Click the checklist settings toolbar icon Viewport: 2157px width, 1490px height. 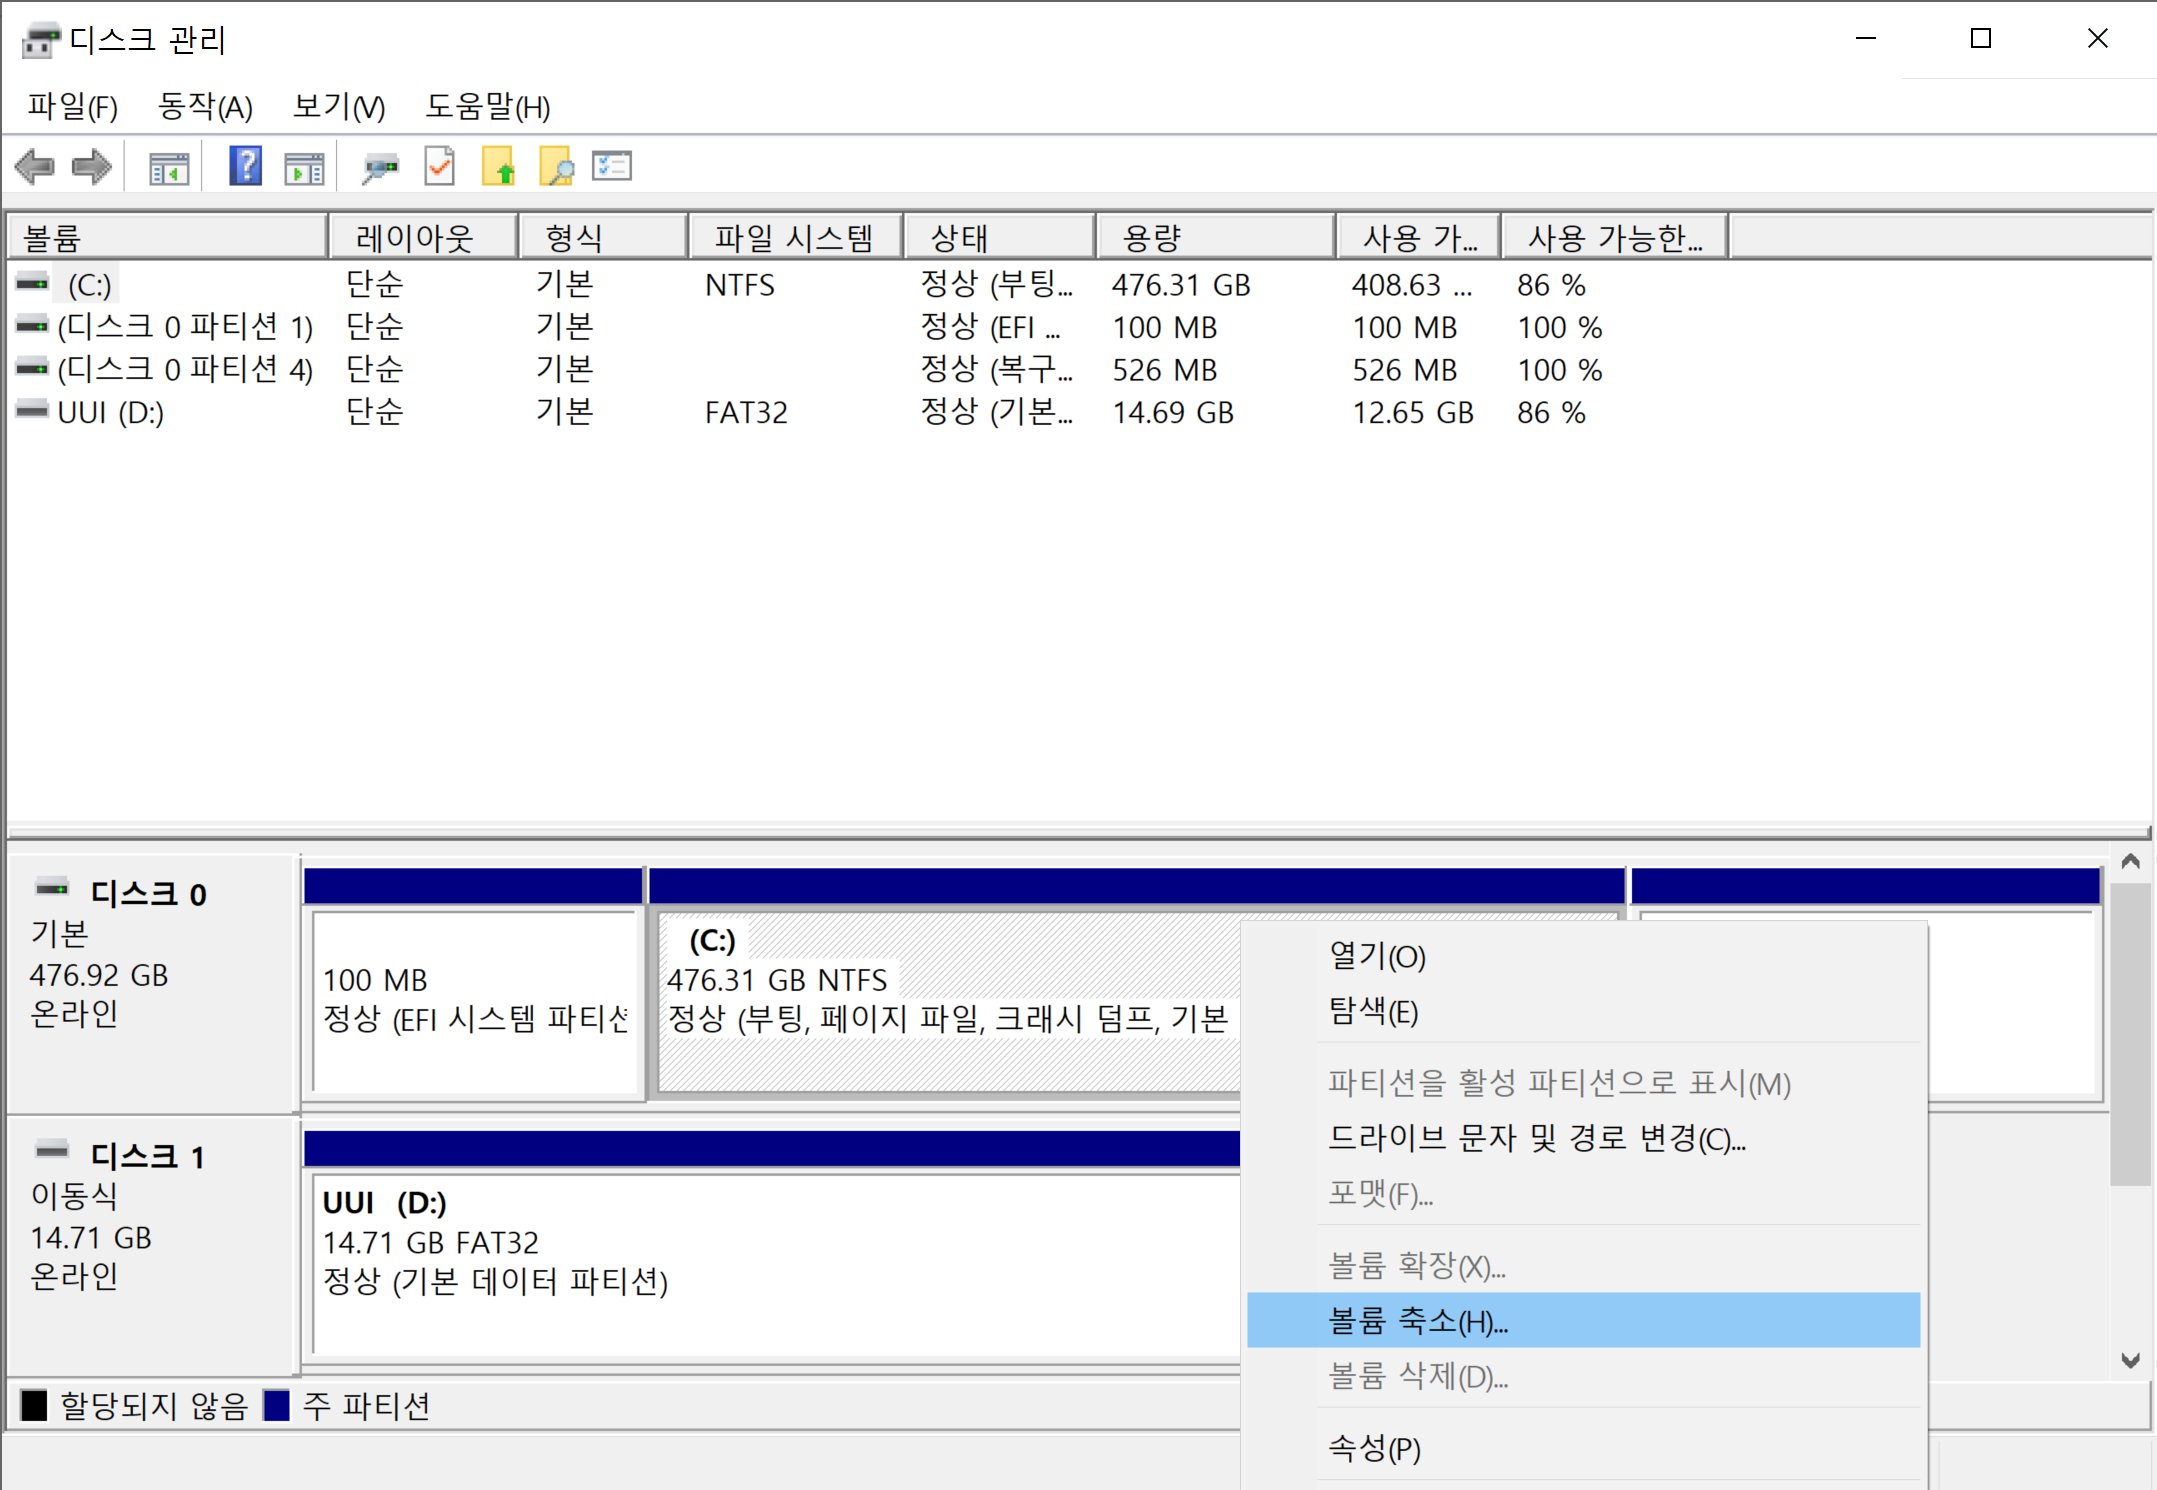point(612,166)
